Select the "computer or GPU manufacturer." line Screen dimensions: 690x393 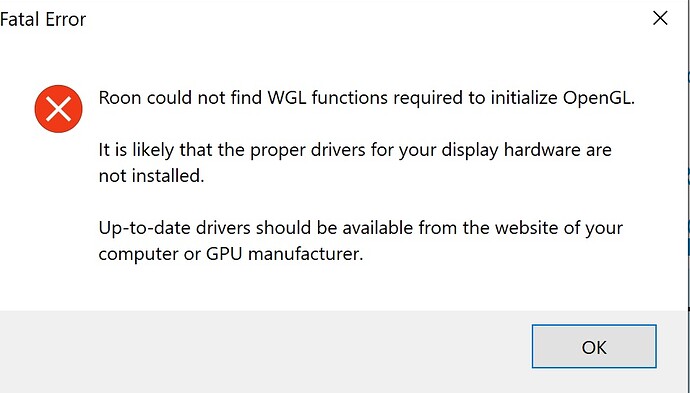coord(231,254)
